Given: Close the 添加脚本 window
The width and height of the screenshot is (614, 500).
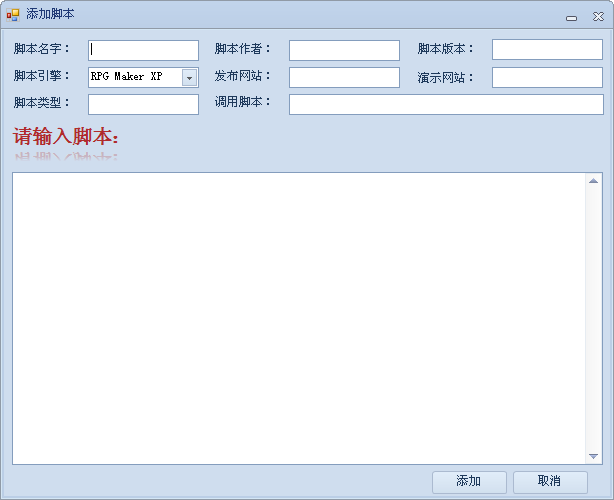Looking at the screenshot, I should coord(598,17).
